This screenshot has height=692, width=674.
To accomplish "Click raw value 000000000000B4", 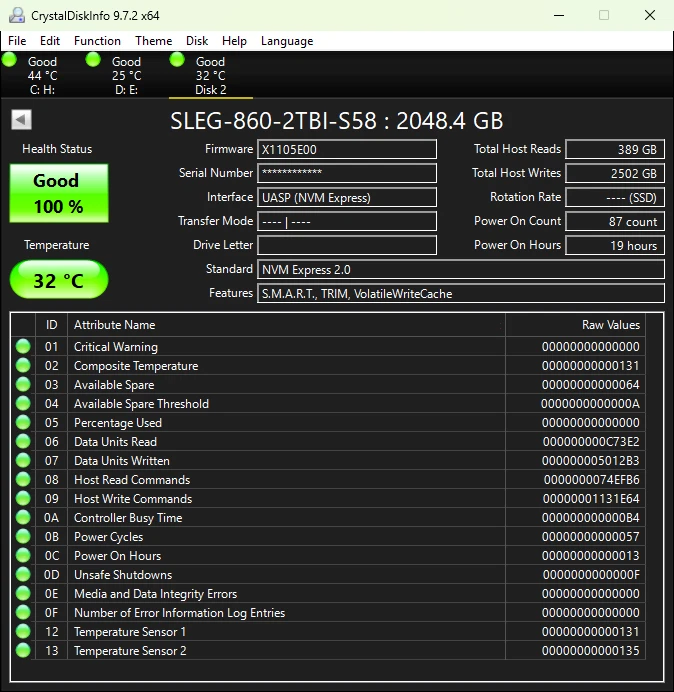I will pyautogui.click(x=591, y=518).
